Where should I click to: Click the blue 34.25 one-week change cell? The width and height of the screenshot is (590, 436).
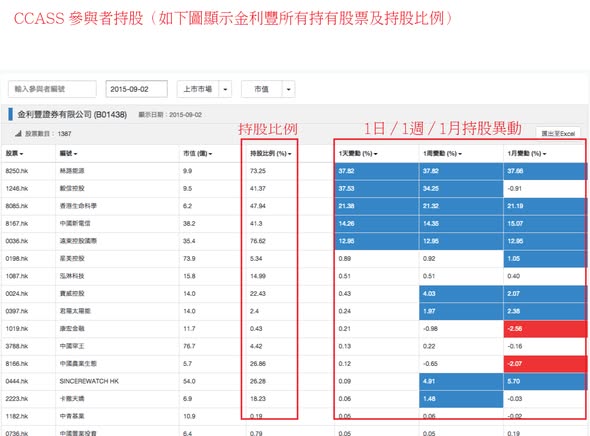pyautogui.click(x=461, y=188)
